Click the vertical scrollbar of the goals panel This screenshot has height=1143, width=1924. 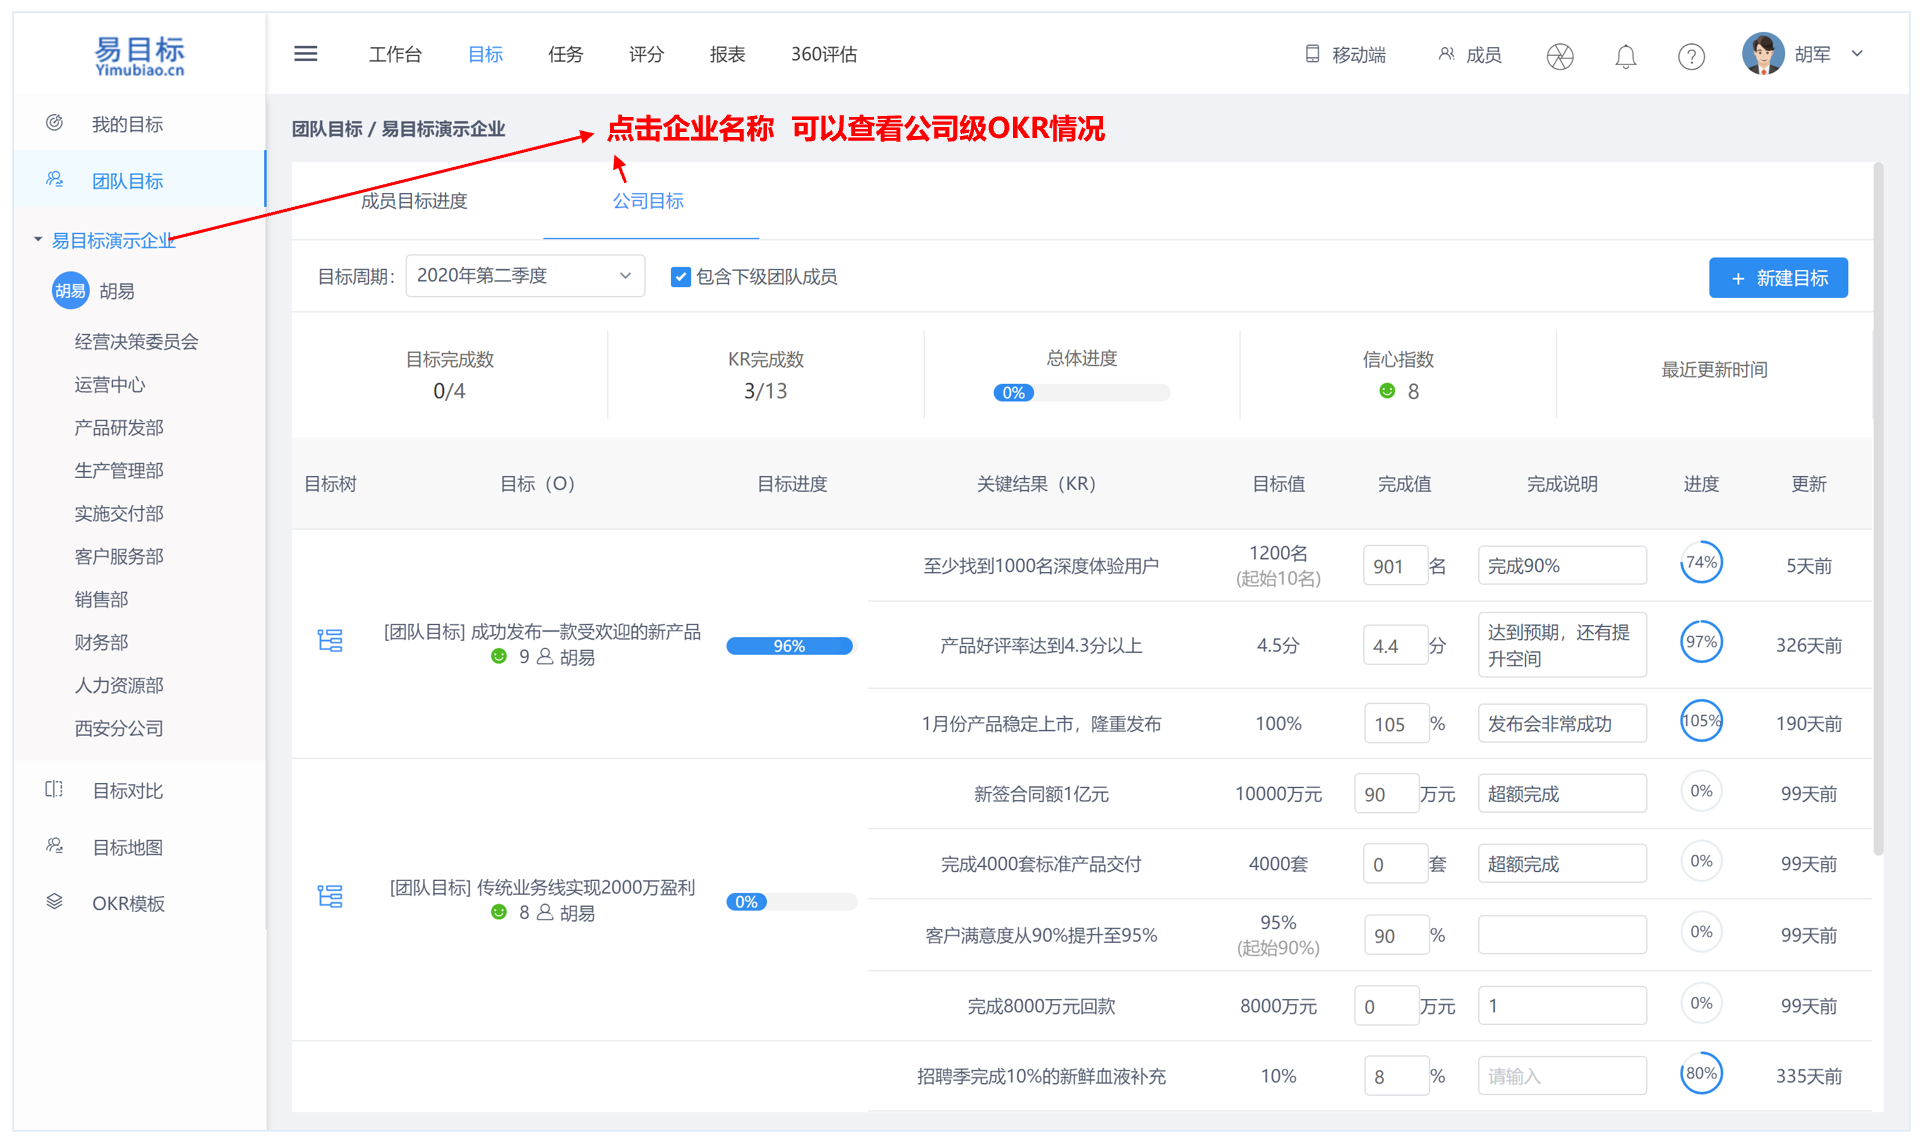click(1878, 510)
